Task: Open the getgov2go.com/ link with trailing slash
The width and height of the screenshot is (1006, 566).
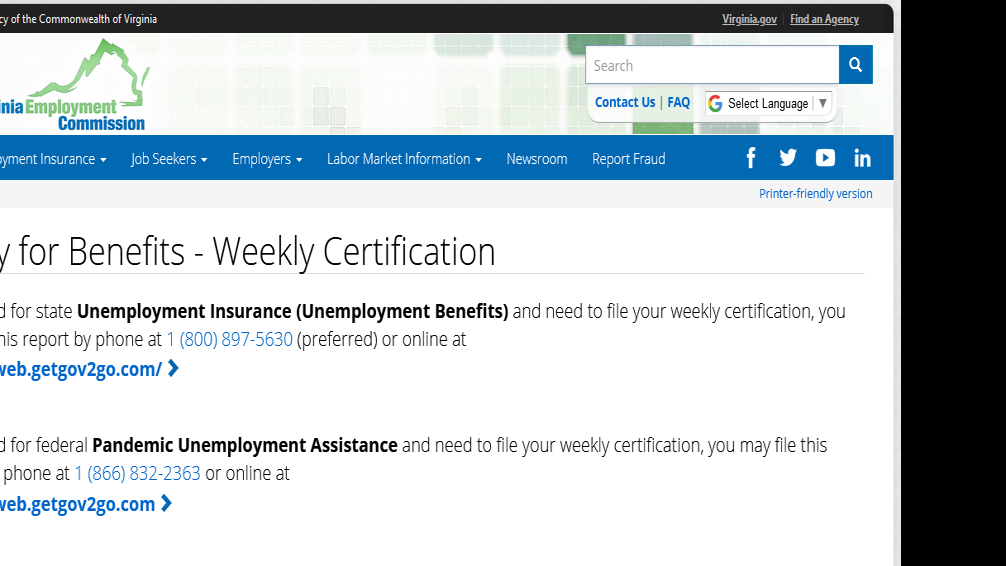Action: click(x=89, y=369)
